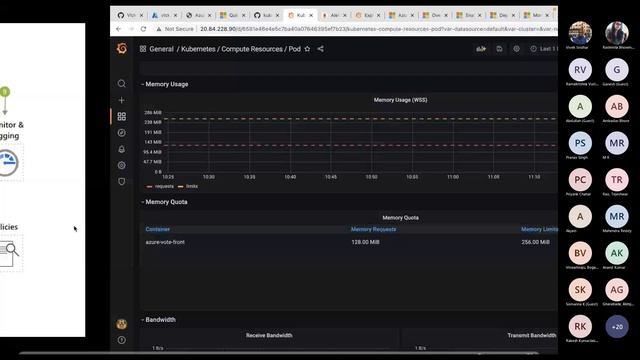Open Receive Bandwidth panel title menu
Screen dimensions: 640x360
tap(269, 335)
